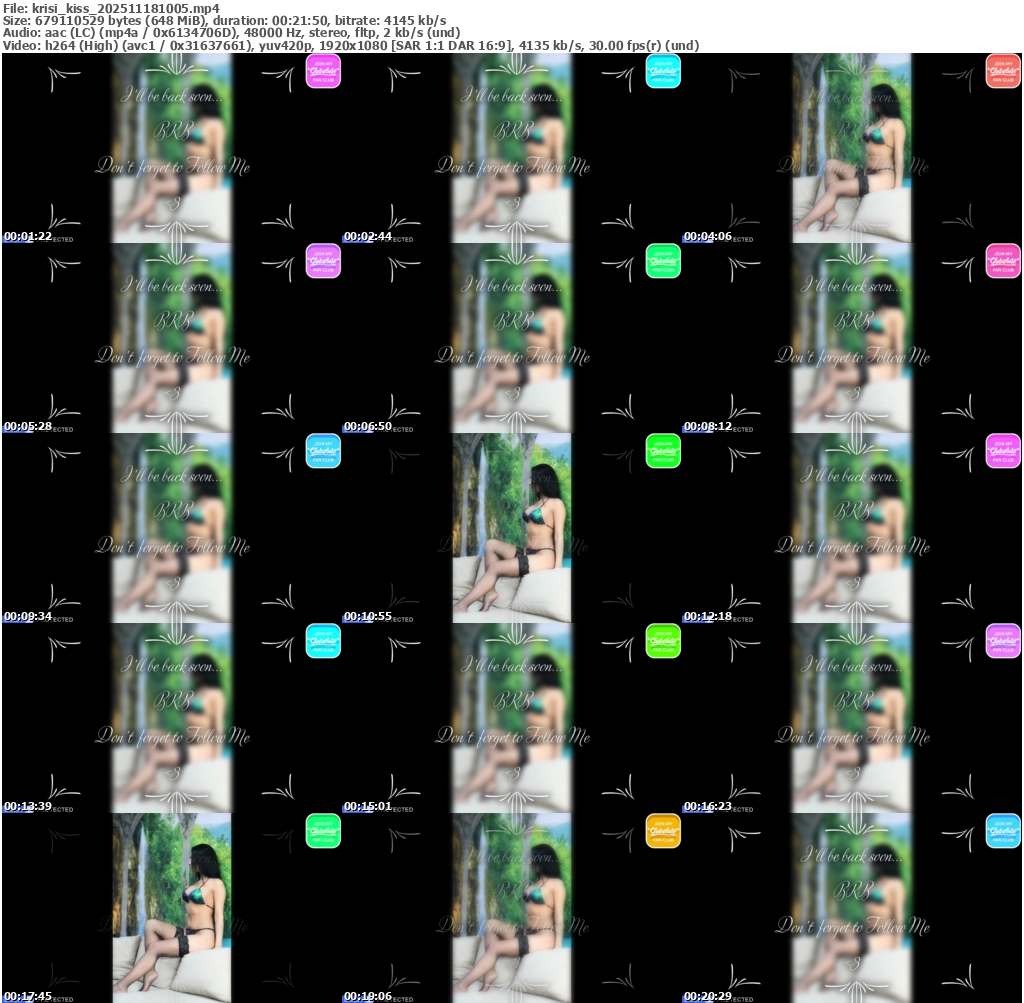This screenshot has width=1024, height=1003.
Task: Open the thumbnail frame stamped 00:02:44
Action: [x=511, y=148]
